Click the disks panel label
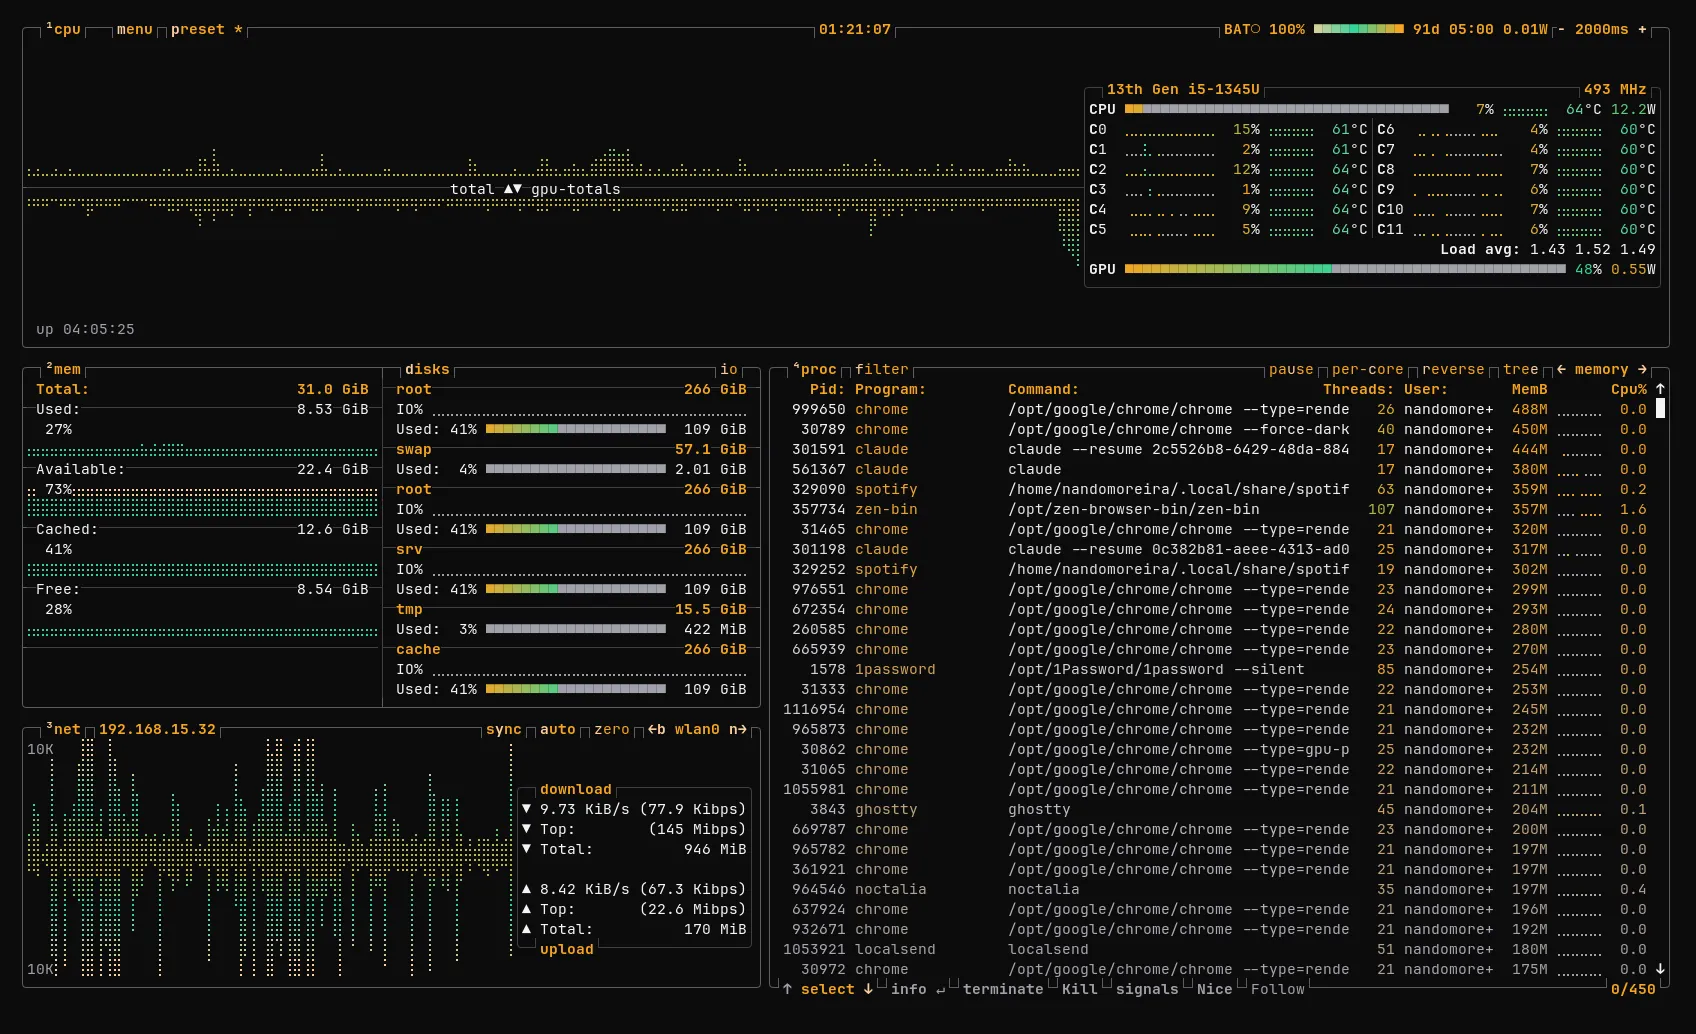This screenshot has height=1034, width=1696. [x=427, y=369]
